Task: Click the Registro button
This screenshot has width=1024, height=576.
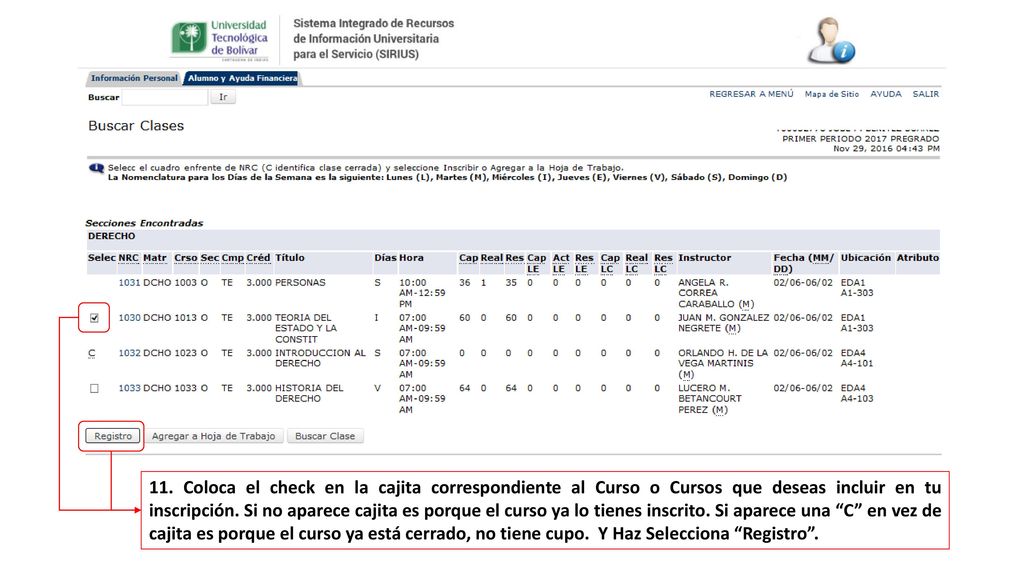Action: click(113, 436)
